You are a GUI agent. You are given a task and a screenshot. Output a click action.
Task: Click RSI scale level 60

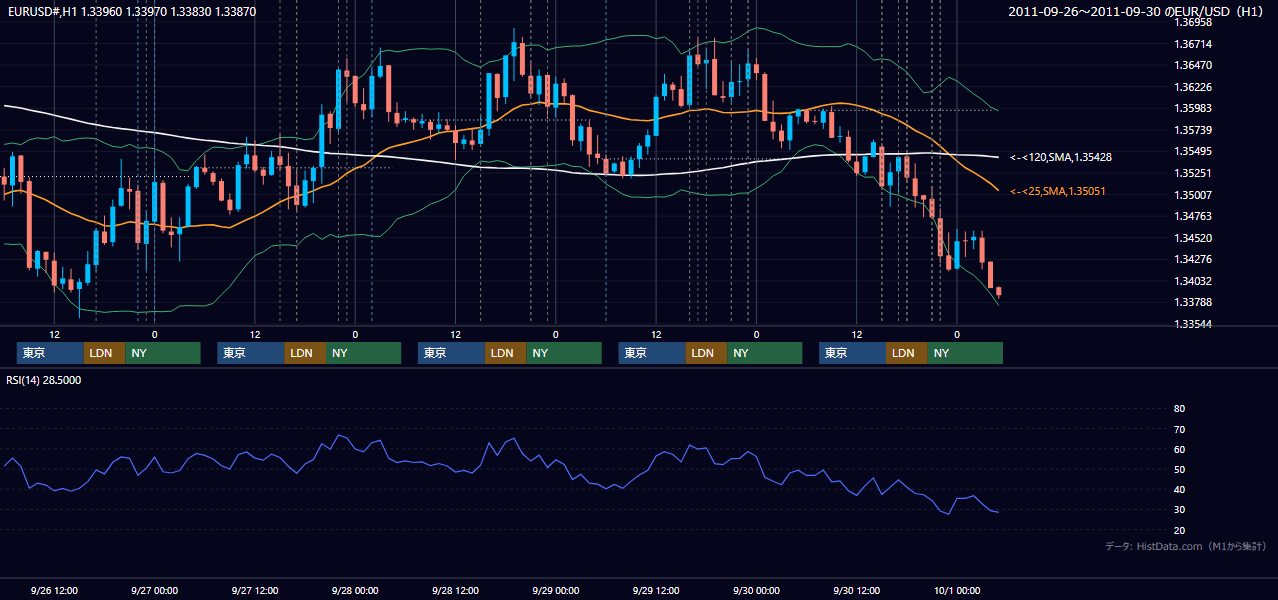[x=1179, y=449]
